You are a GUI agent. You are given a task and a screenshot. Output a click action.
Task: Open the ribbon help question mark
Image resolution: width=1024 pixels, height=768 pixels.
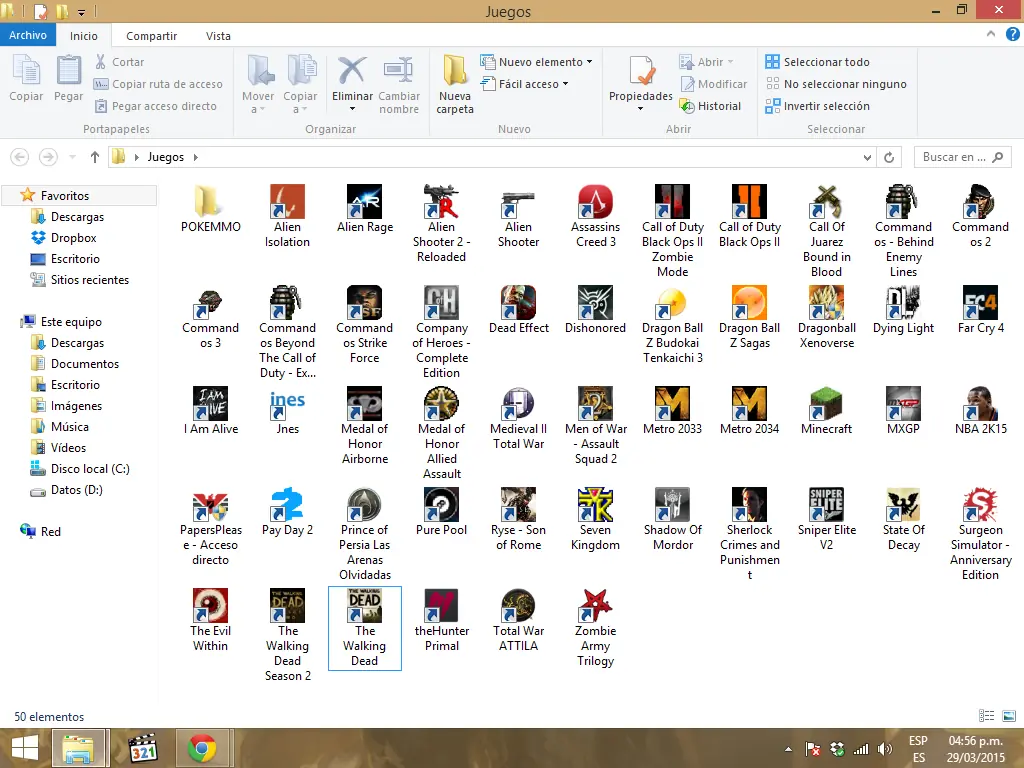pos(1012,35)
